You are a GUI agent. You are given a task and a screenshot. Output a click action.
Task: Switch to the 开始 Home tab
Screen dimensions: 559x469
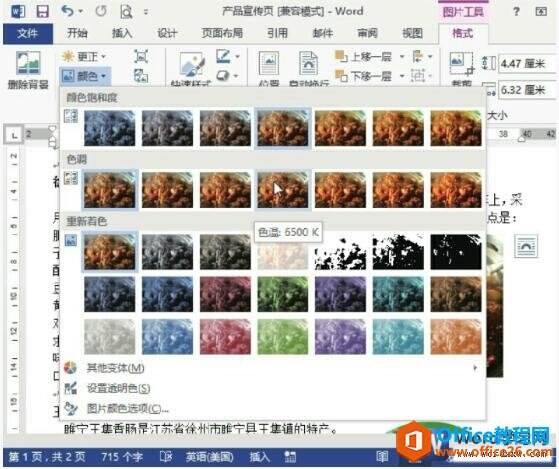point(77,34)
